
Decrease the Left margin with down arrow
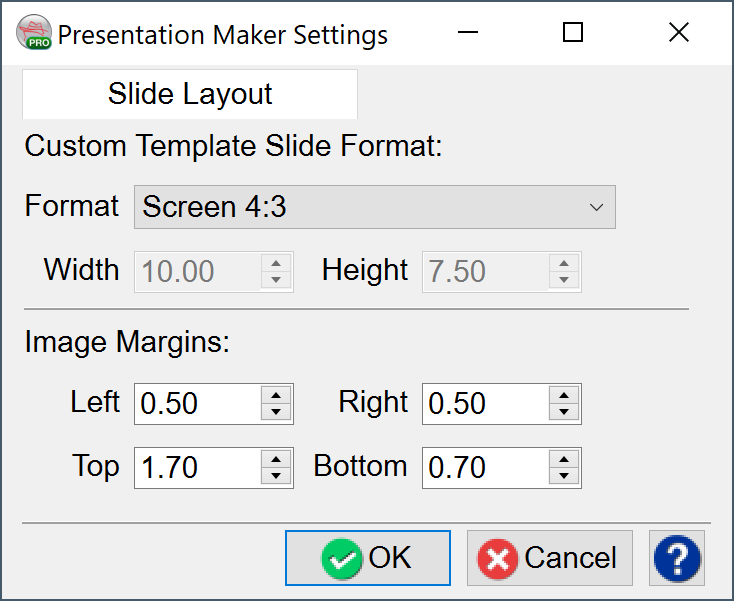[277, 412]
